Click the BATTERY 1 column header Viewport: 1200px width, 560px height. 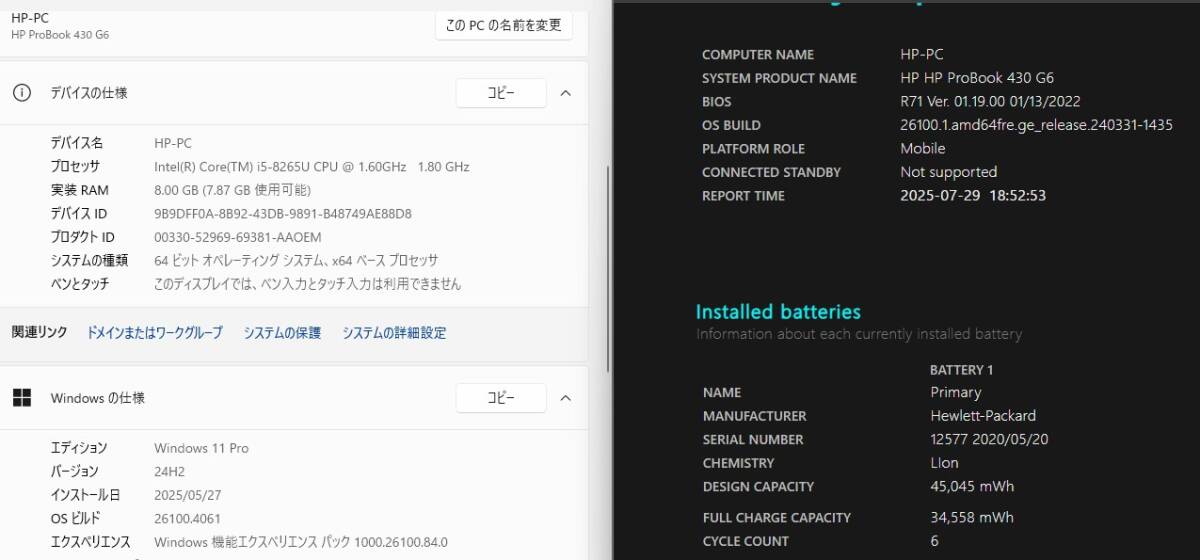(x=961, y=370)
